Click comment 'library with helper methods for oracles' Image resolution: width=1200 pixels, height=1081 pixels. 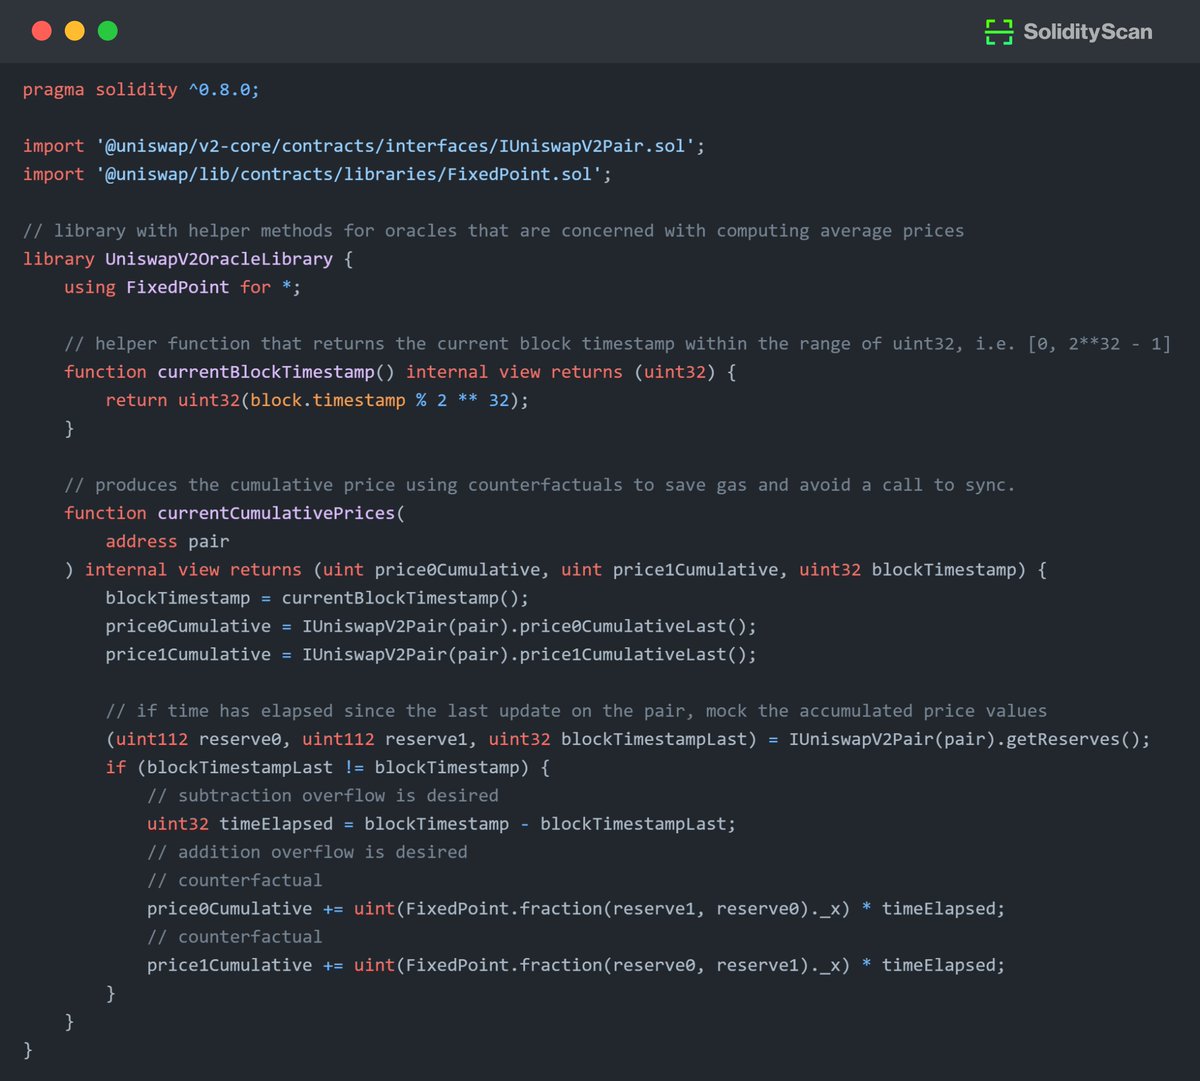(493, 231)
